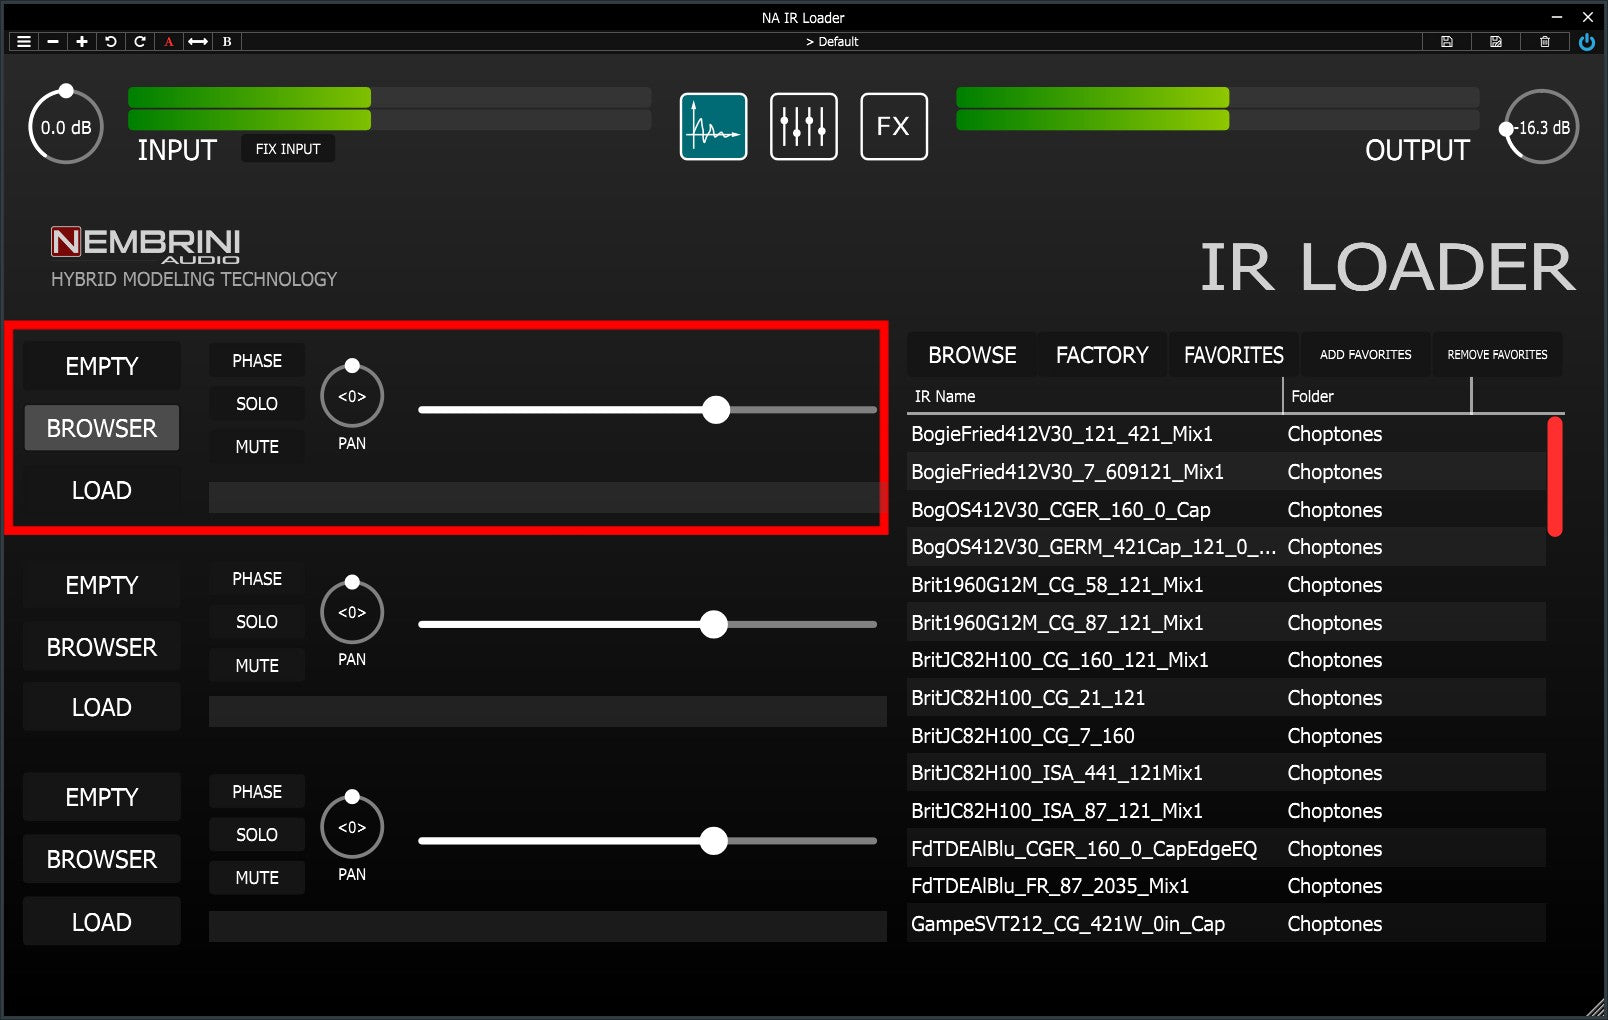
Task: Click the redo arrow icon
Action: click(x=140, y=42)
